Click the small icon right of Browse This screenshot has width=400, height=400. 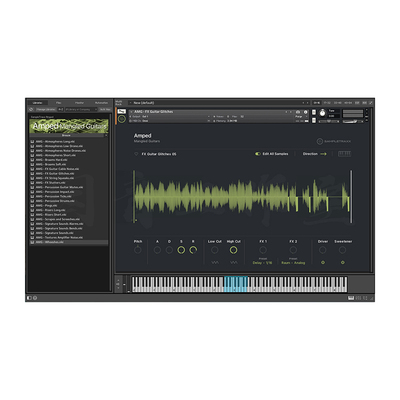point(106,135)
